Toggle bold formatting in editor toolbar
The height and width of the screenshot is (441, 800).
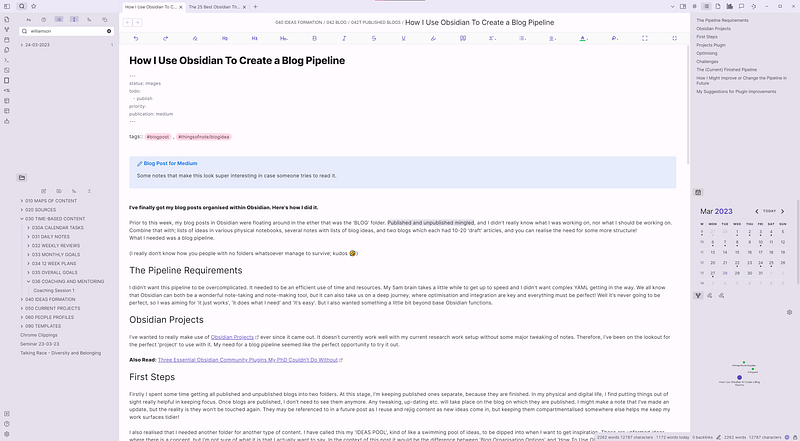pos(314,38)
